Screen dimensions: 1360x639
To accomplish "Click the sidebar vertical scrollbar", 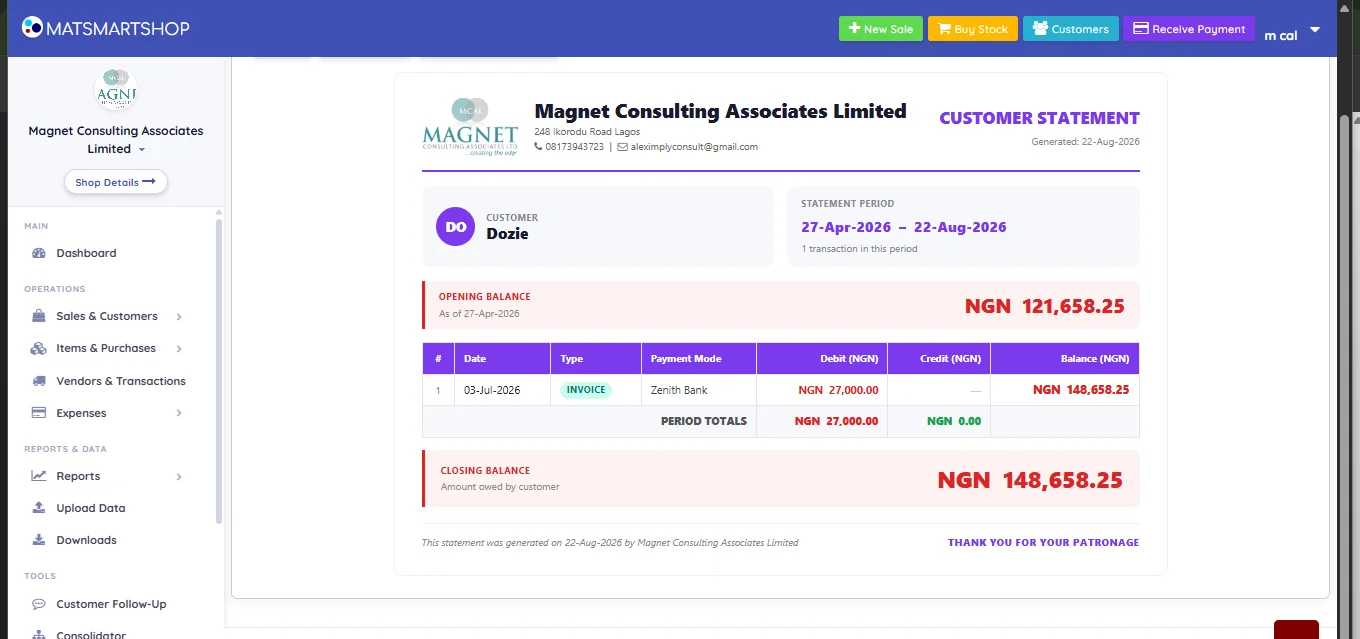I will [x=219, y=370].
